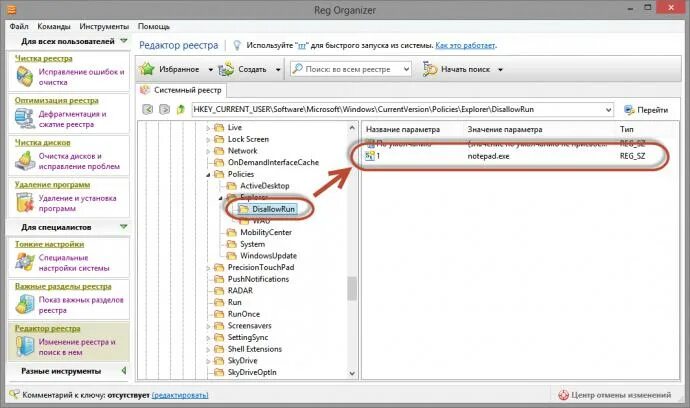This screenshot has height=408, width=690.
Task: Open Центр отмены изменений
Action: 615,395
